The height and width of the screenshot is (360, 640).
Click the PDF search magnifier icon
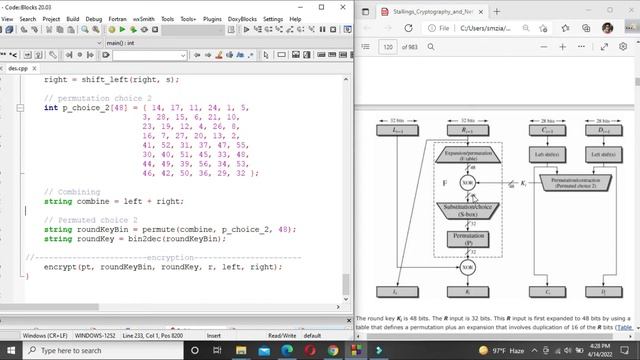431,47
